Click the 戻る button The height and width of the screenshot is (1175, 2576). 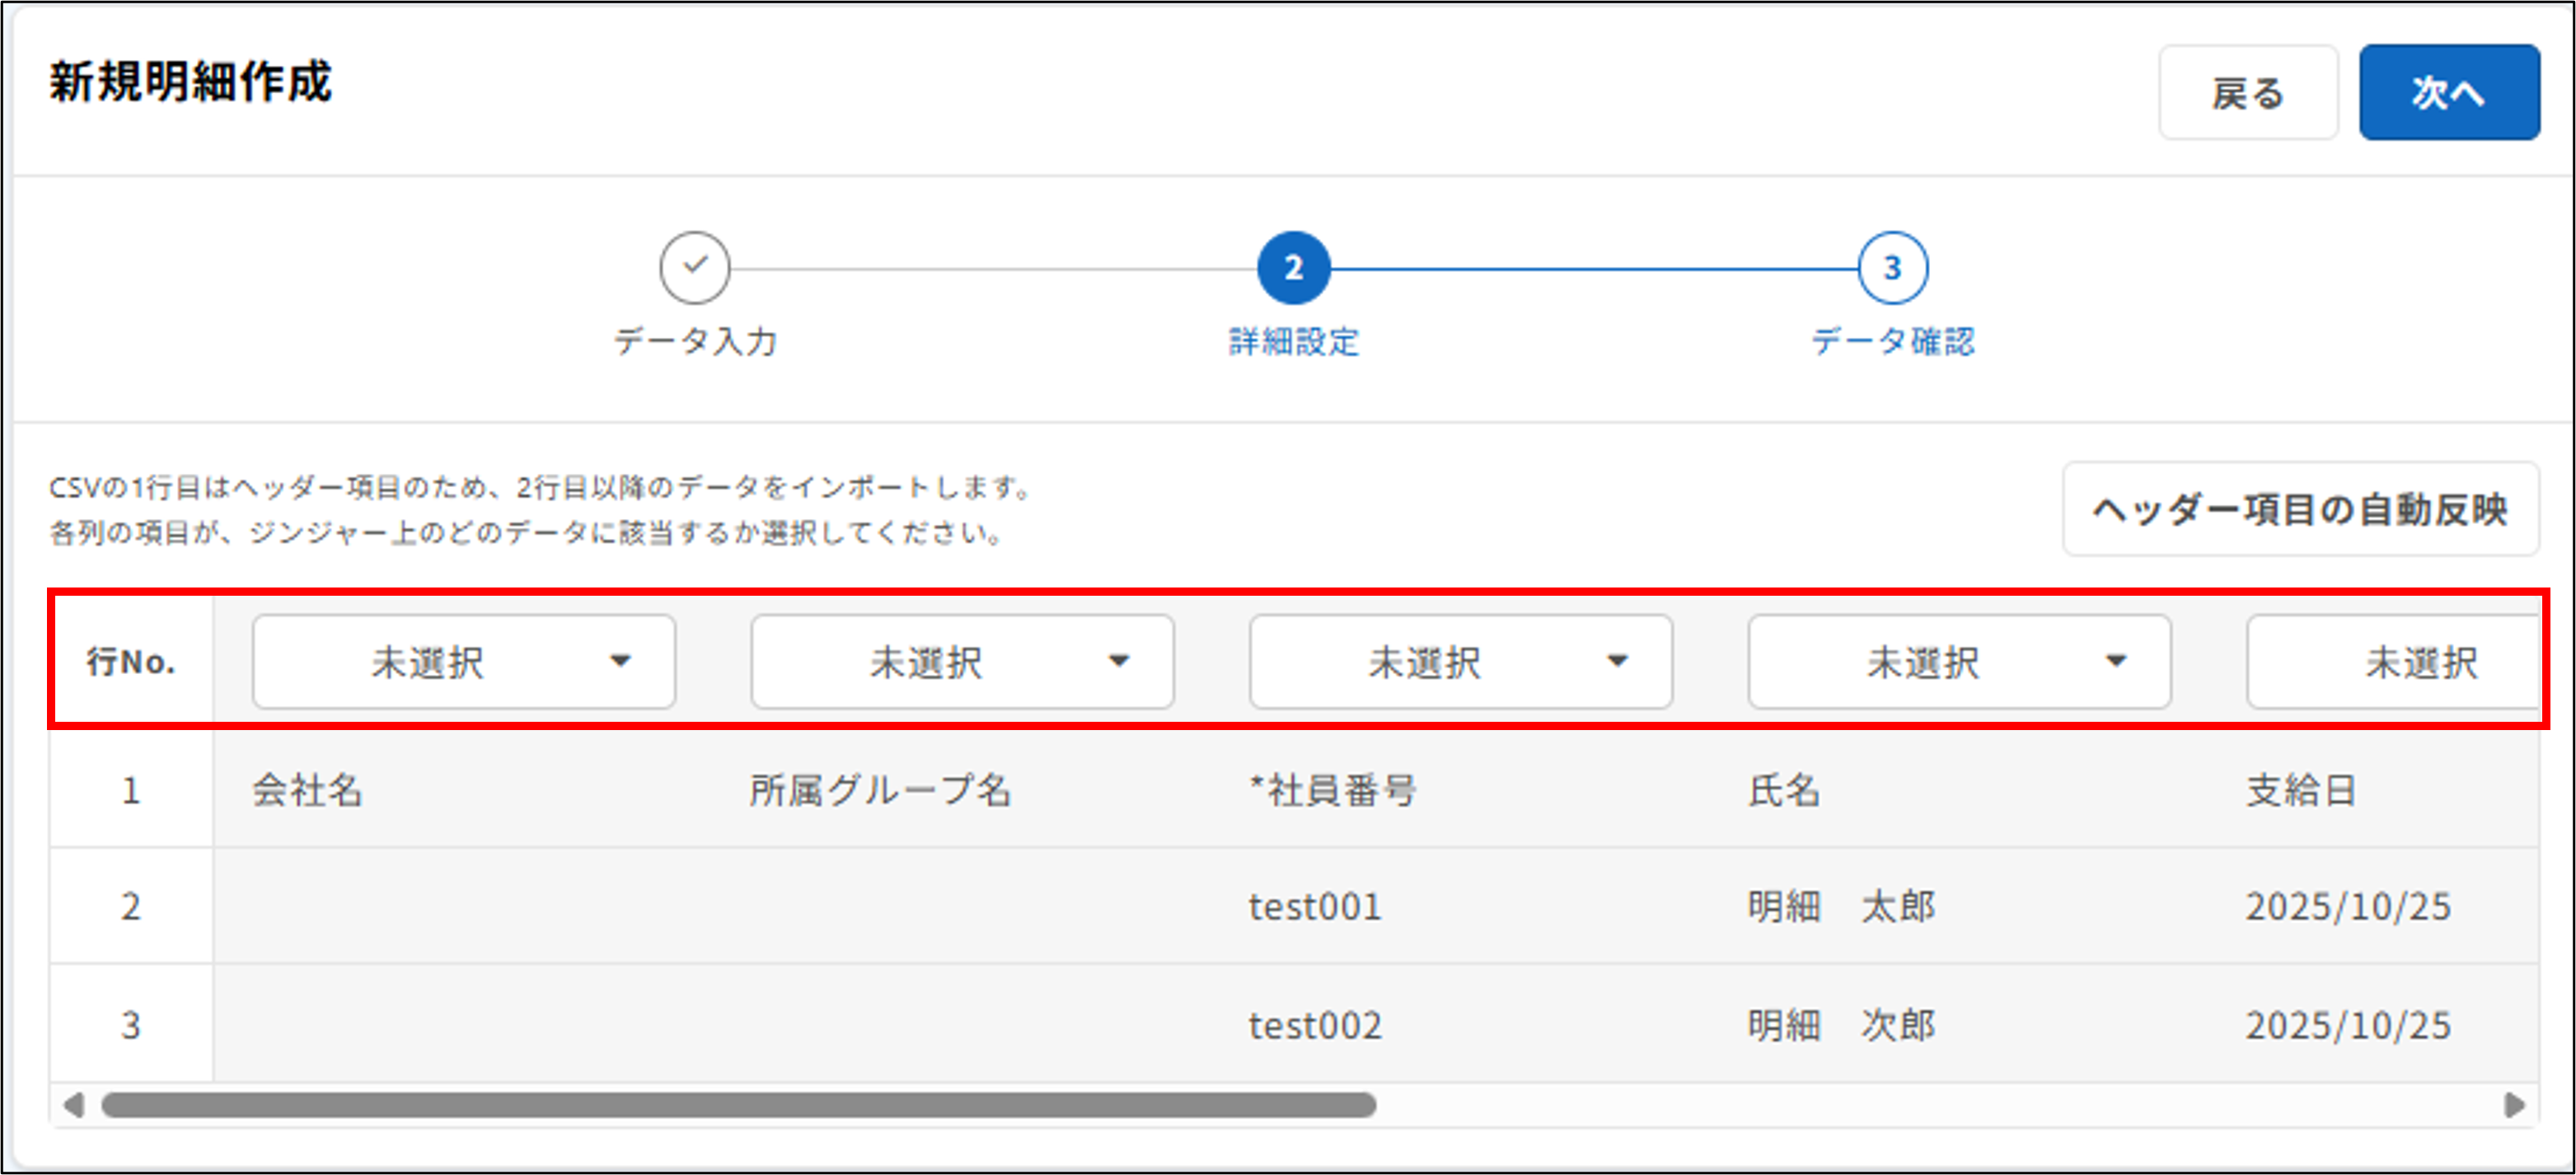click(x=2247, y=92)
